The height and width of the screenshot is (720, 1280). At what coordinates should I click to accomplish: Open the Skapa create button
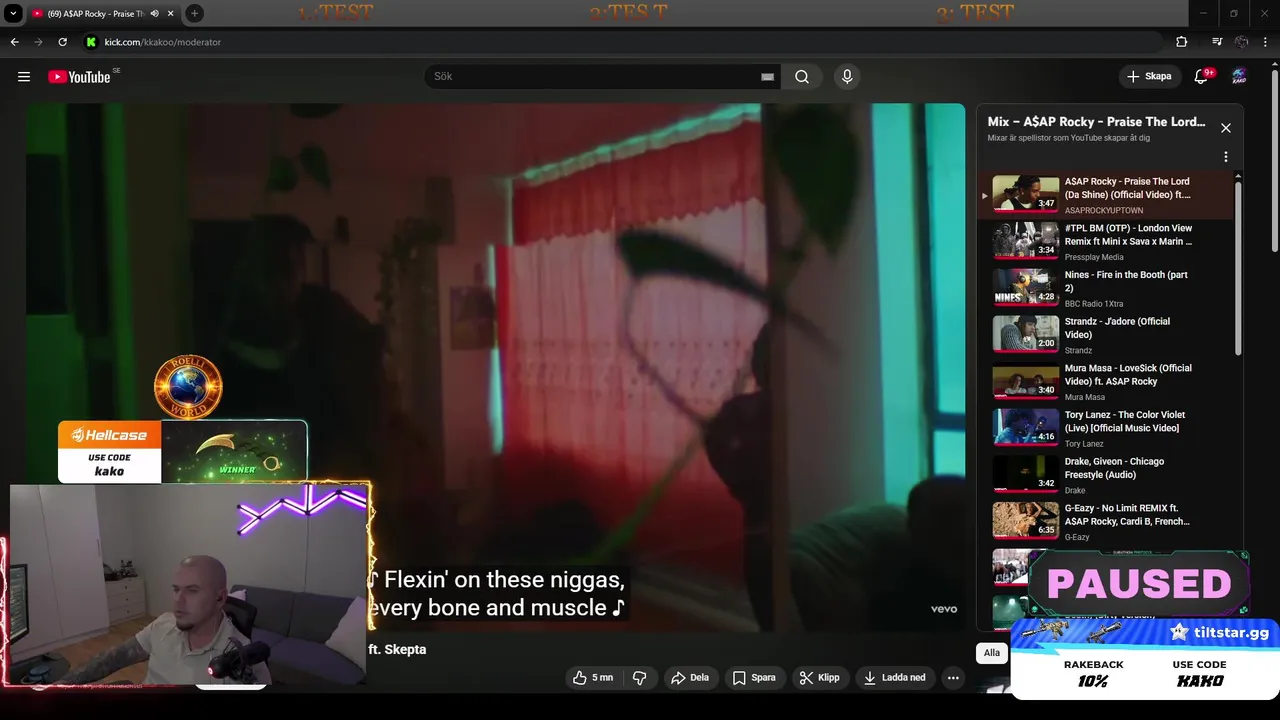[1149, 77]
